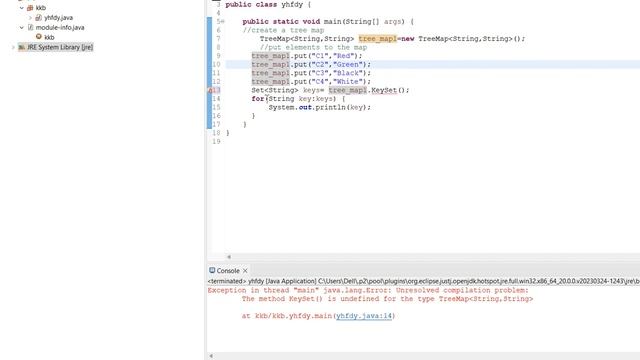This screenshot has height=360, width=640.
Task: Collapse the module-info.java node
Action: point(22,27)
